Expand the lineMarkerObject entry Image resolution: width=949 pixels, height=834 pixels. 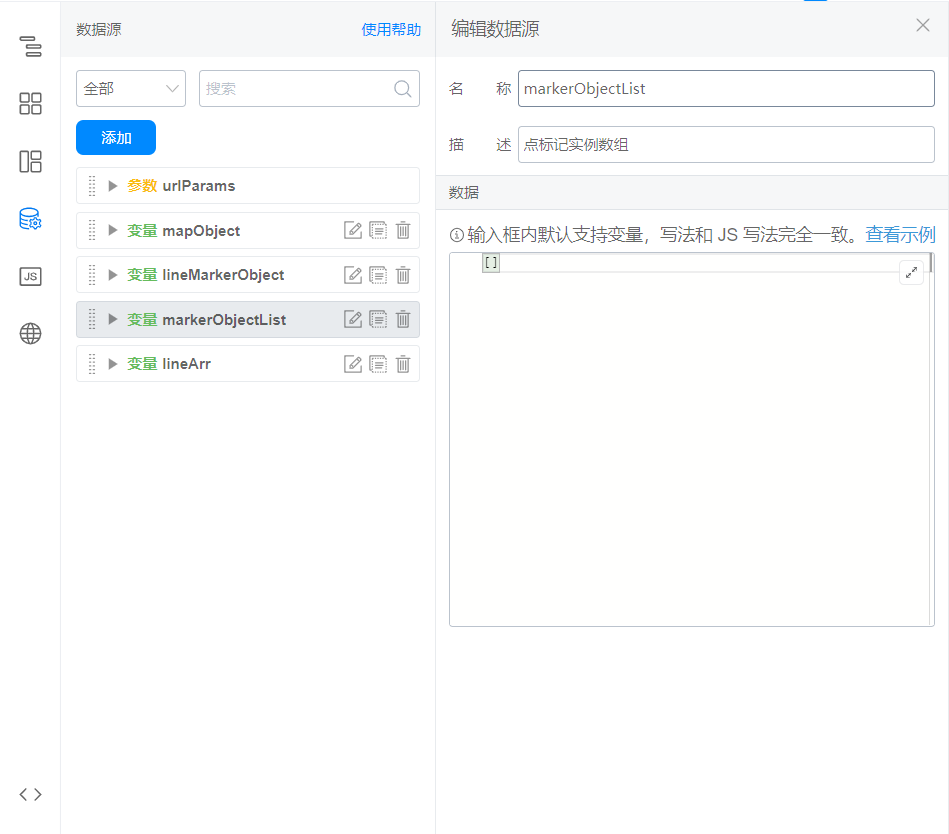(x=113, y=275)
